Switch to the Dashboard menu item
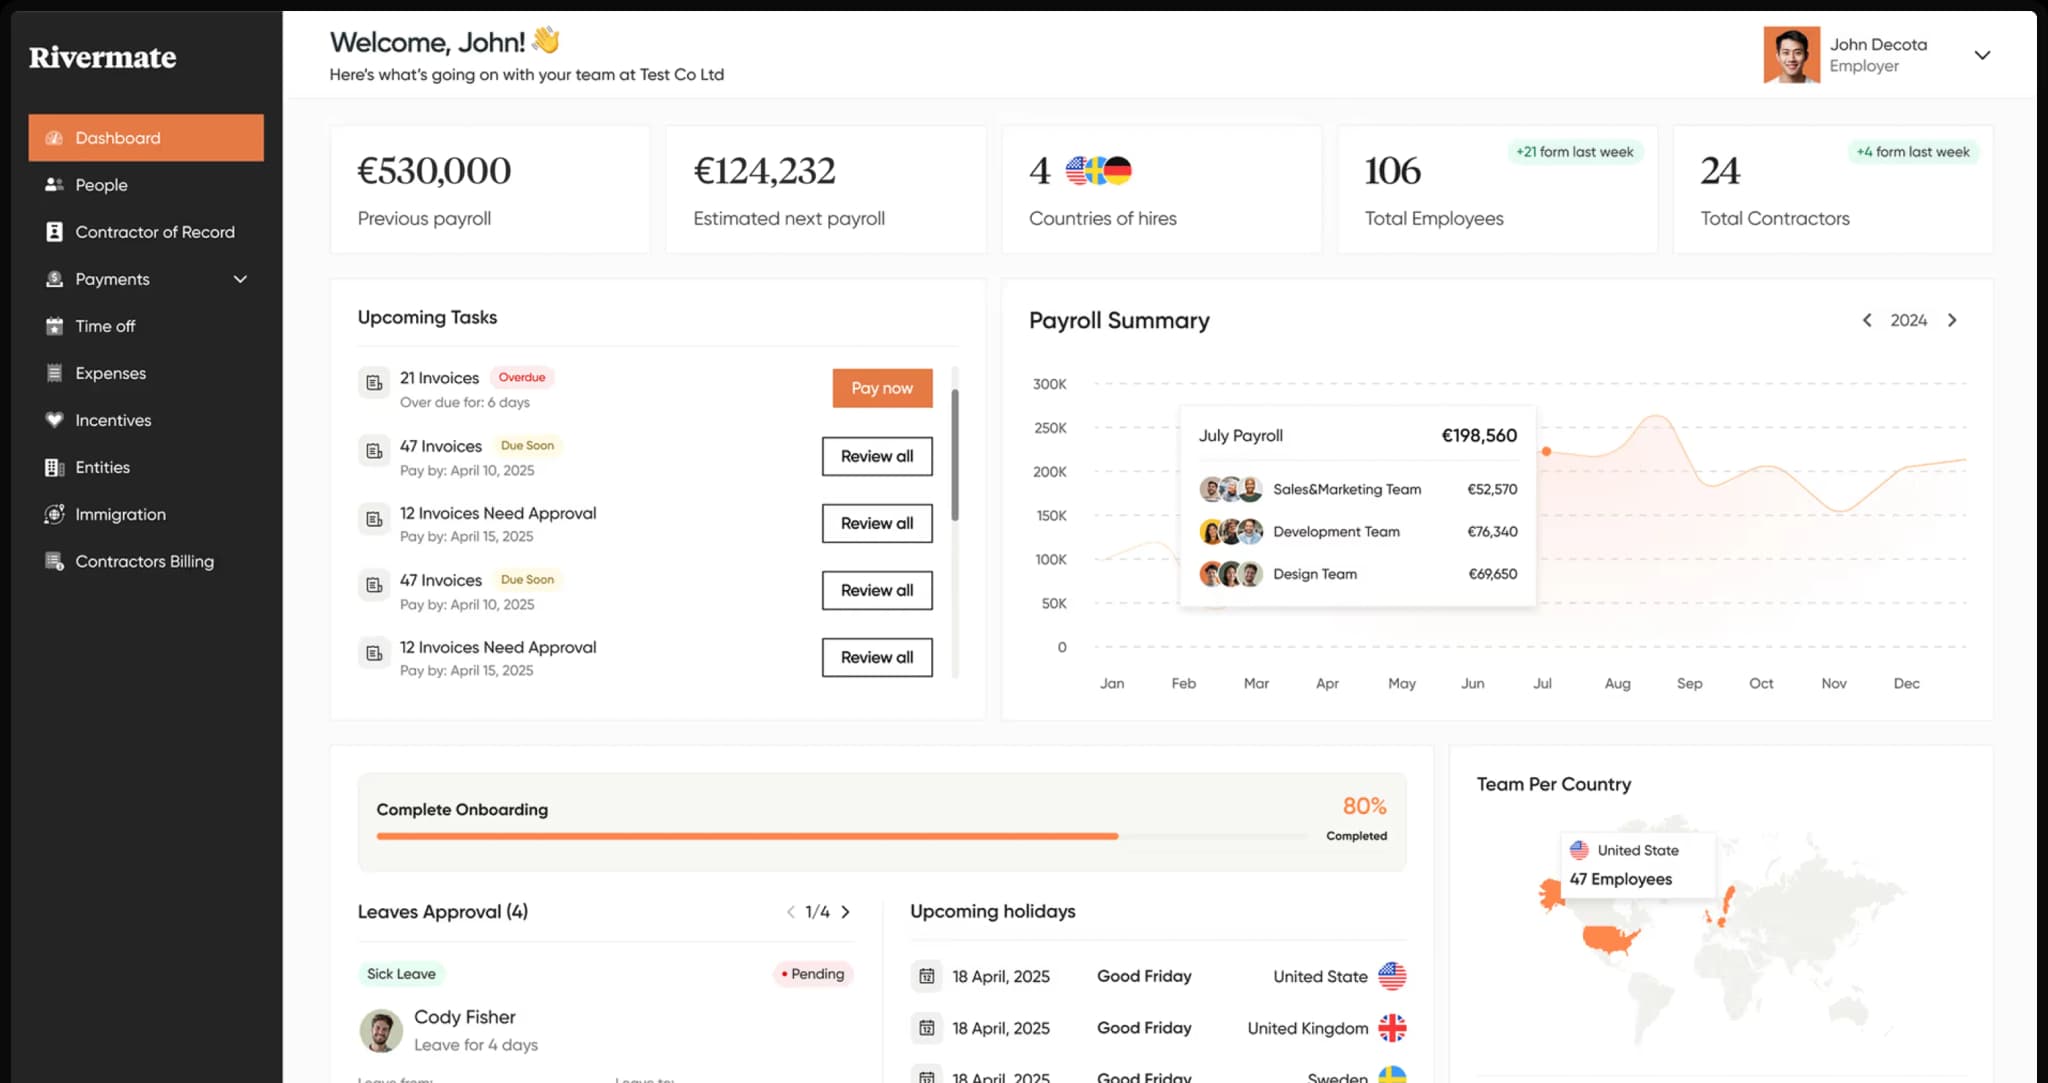The image size is (2048, 1083). pos(117,137)
